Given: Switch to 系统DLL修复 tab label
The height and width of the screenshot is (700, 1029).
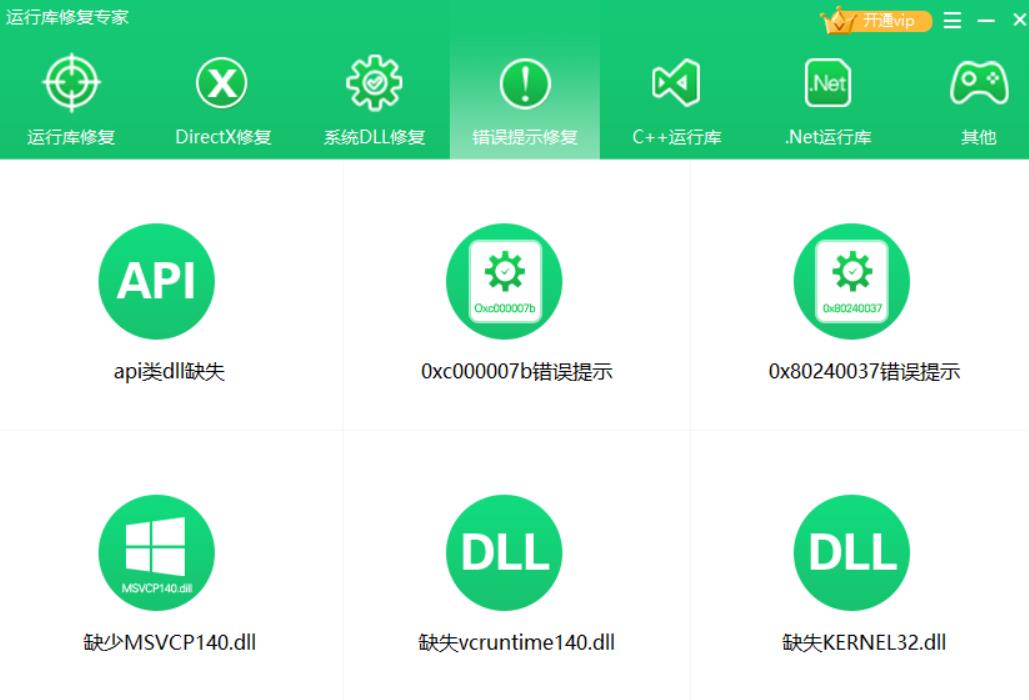Looking at the screenshot, I should coord(374,137).
